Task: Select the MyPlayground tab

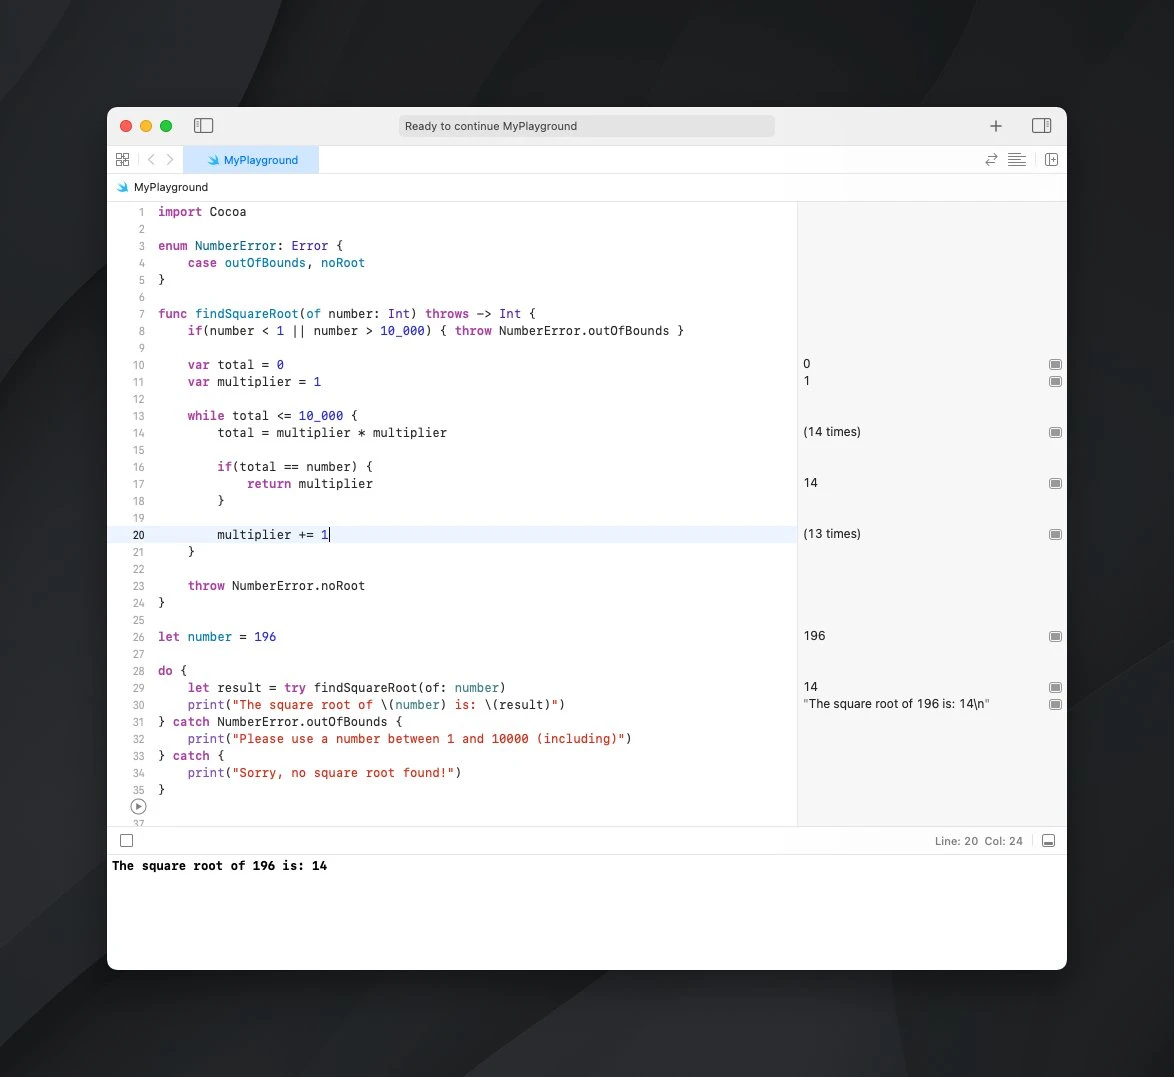Action: (x=252, y=160)
